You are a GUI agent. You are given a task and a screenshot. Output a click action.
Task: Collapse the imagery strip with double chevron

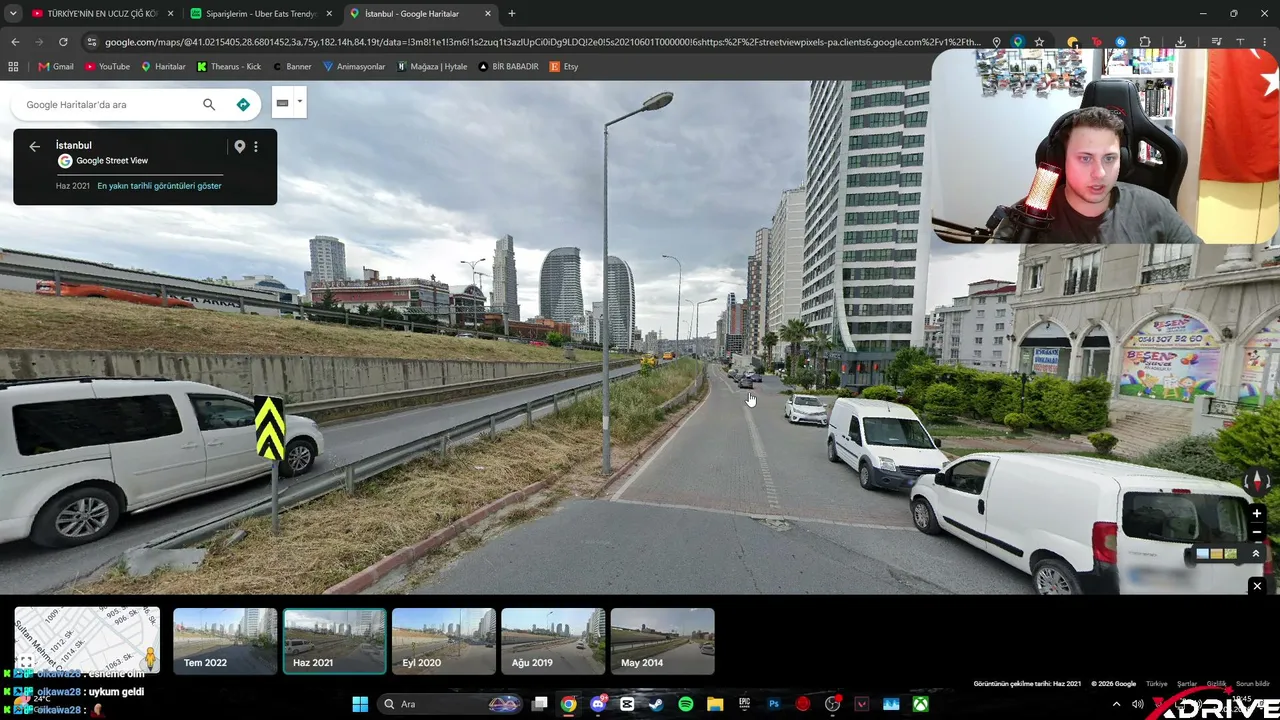pyautogui.click(x=1256, y=554)
